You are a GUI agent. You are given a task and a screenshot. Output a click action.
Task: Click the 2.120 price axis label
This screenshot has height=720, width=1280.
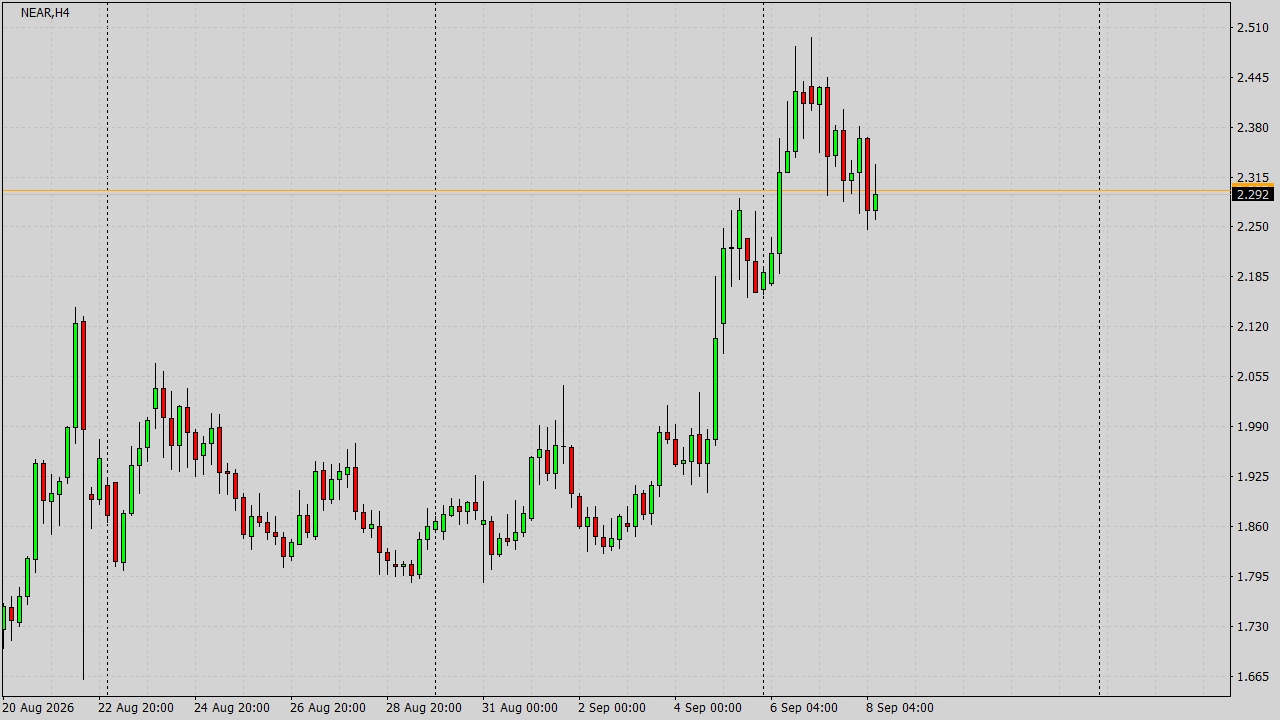pos(1252,327)
